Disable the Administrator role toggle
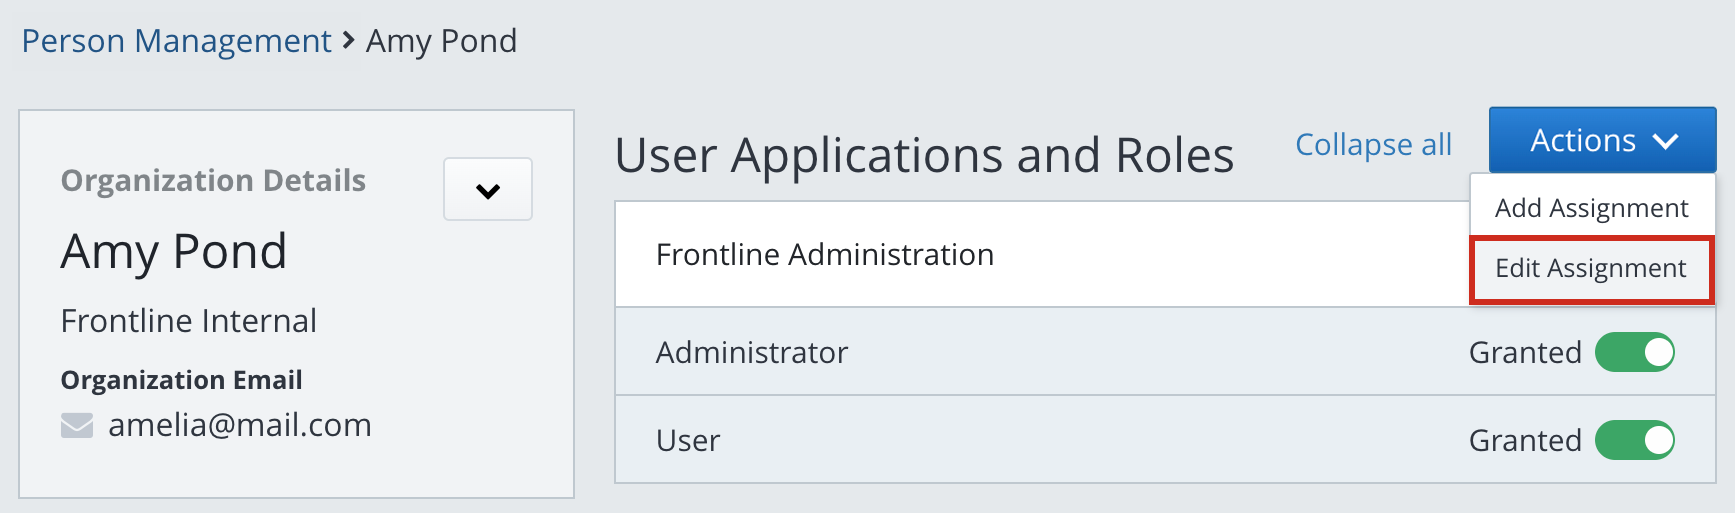The height and width of the screenshot is (513, 1735). (x=1634, y=352)
